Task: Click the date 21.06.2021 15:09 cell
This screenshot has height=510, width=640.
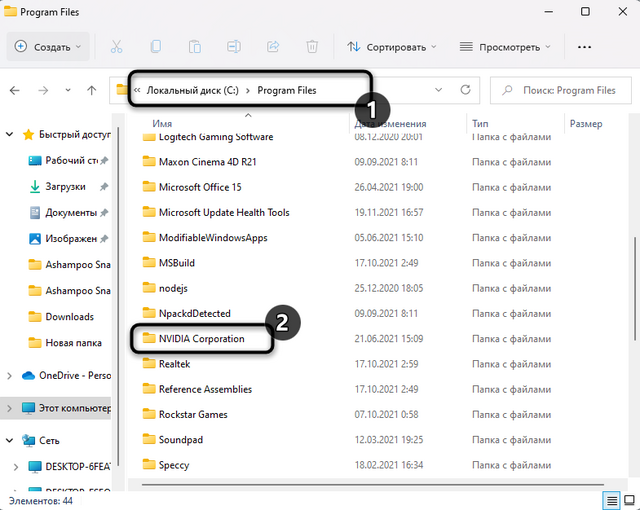Action: pos(389,339)
